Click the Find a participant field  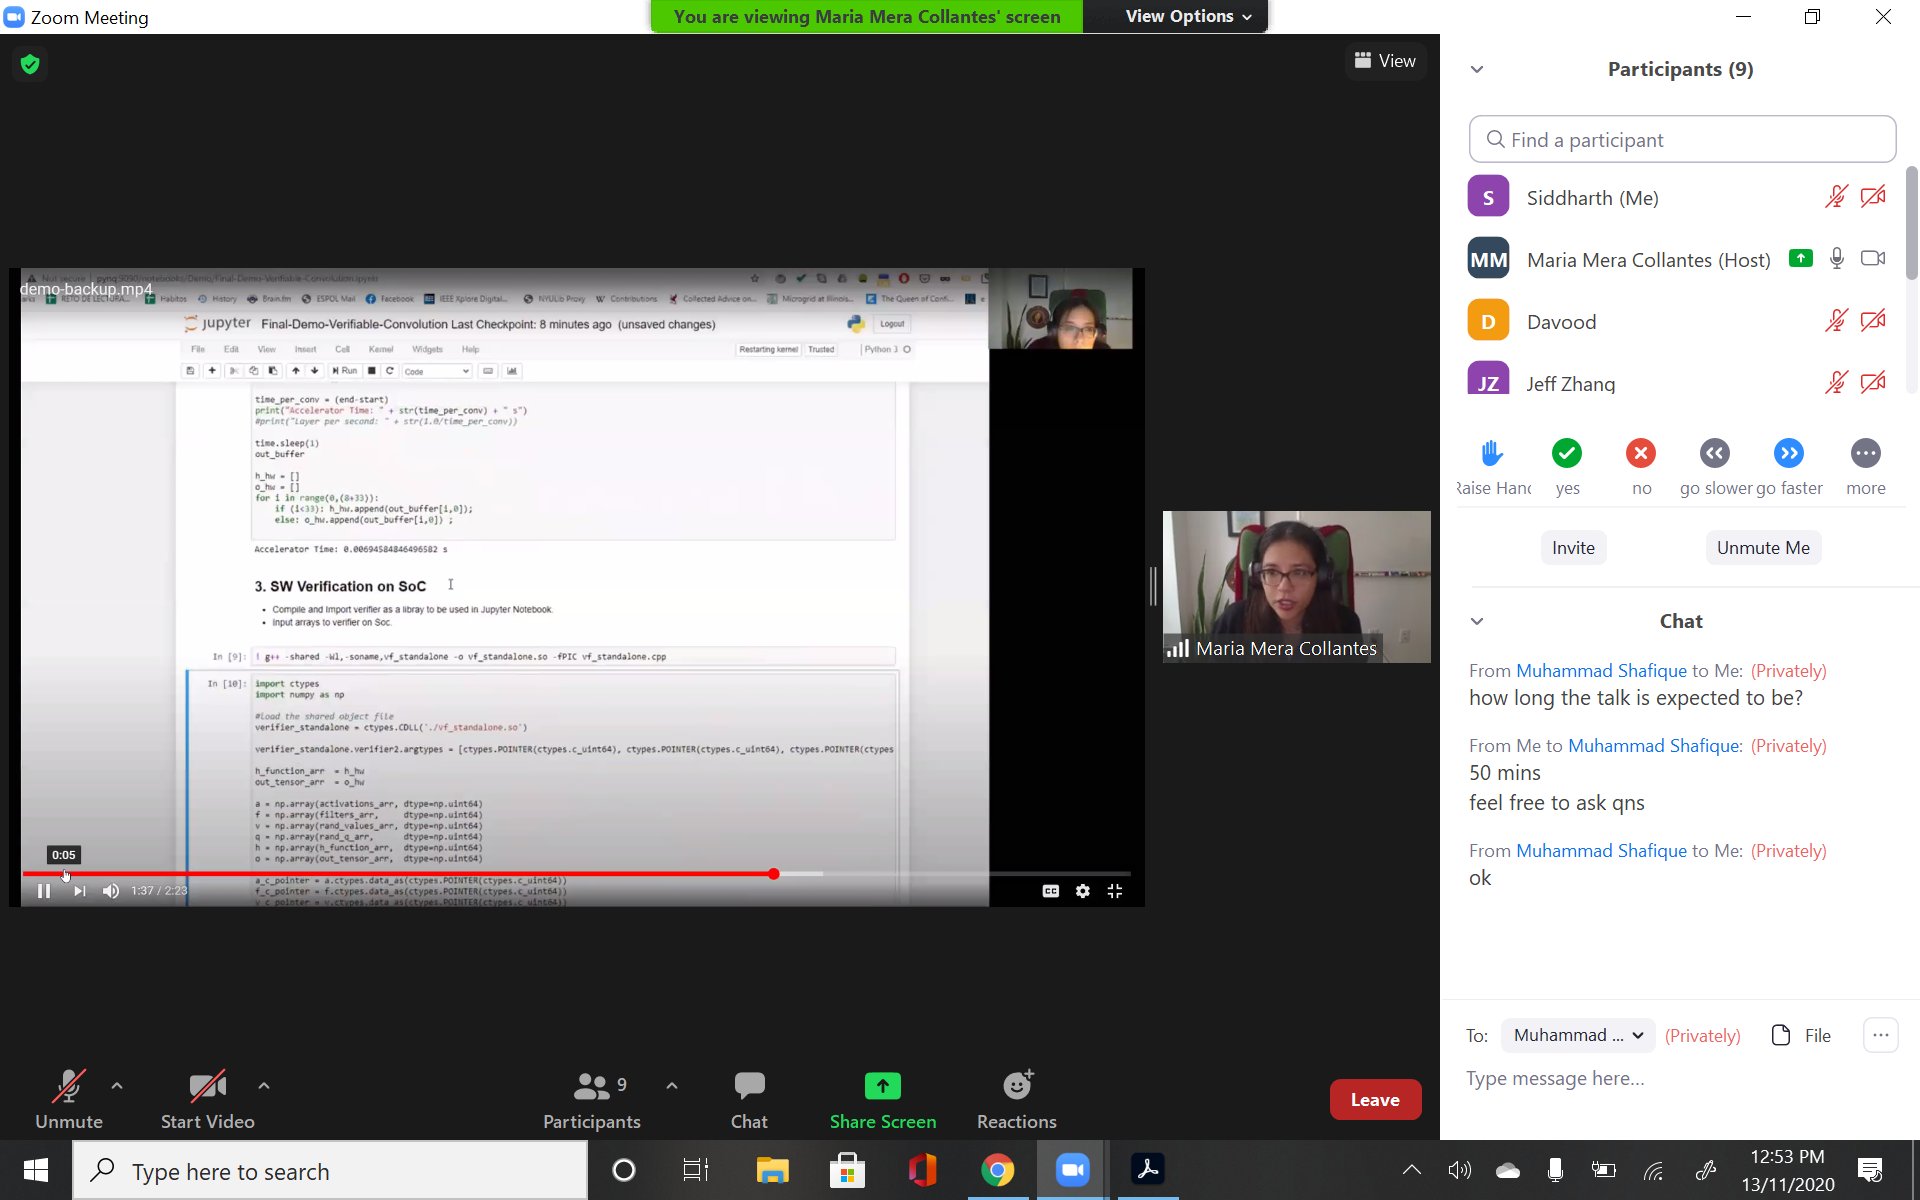(x=1682, y=140)
